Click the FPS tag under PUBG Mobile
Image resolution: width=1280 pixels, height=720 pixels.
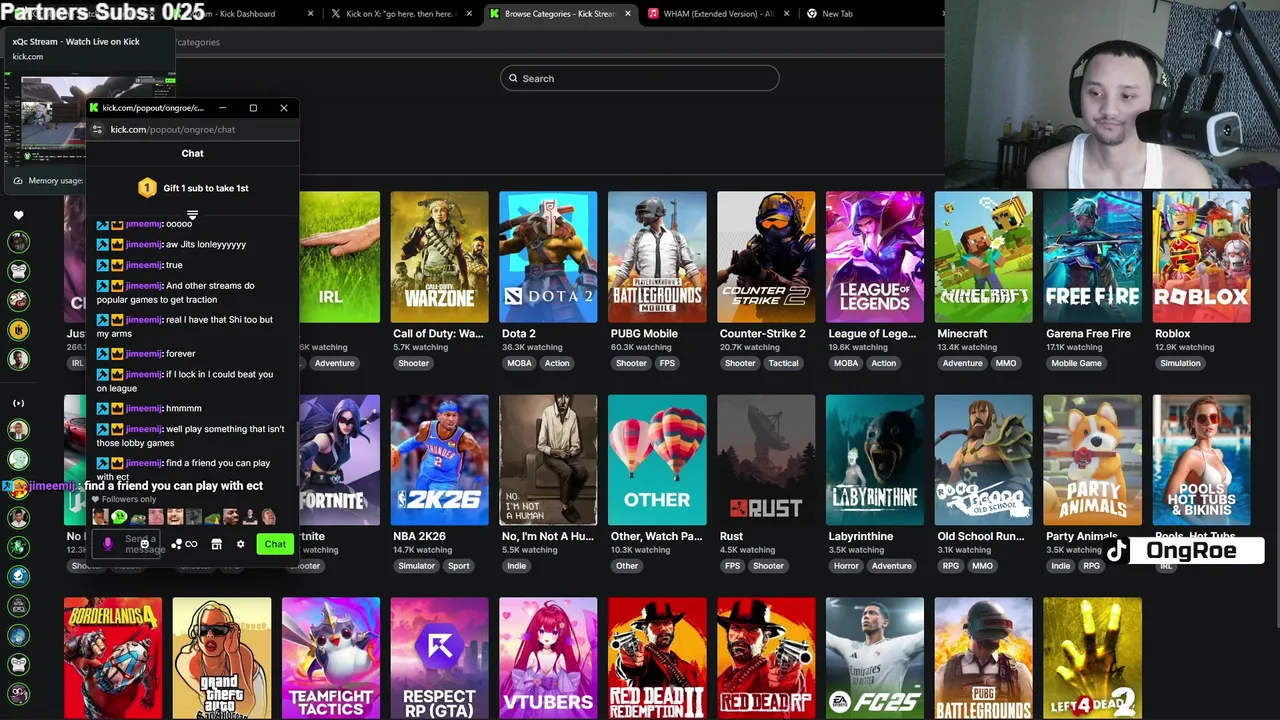click(x=667, y=363)
